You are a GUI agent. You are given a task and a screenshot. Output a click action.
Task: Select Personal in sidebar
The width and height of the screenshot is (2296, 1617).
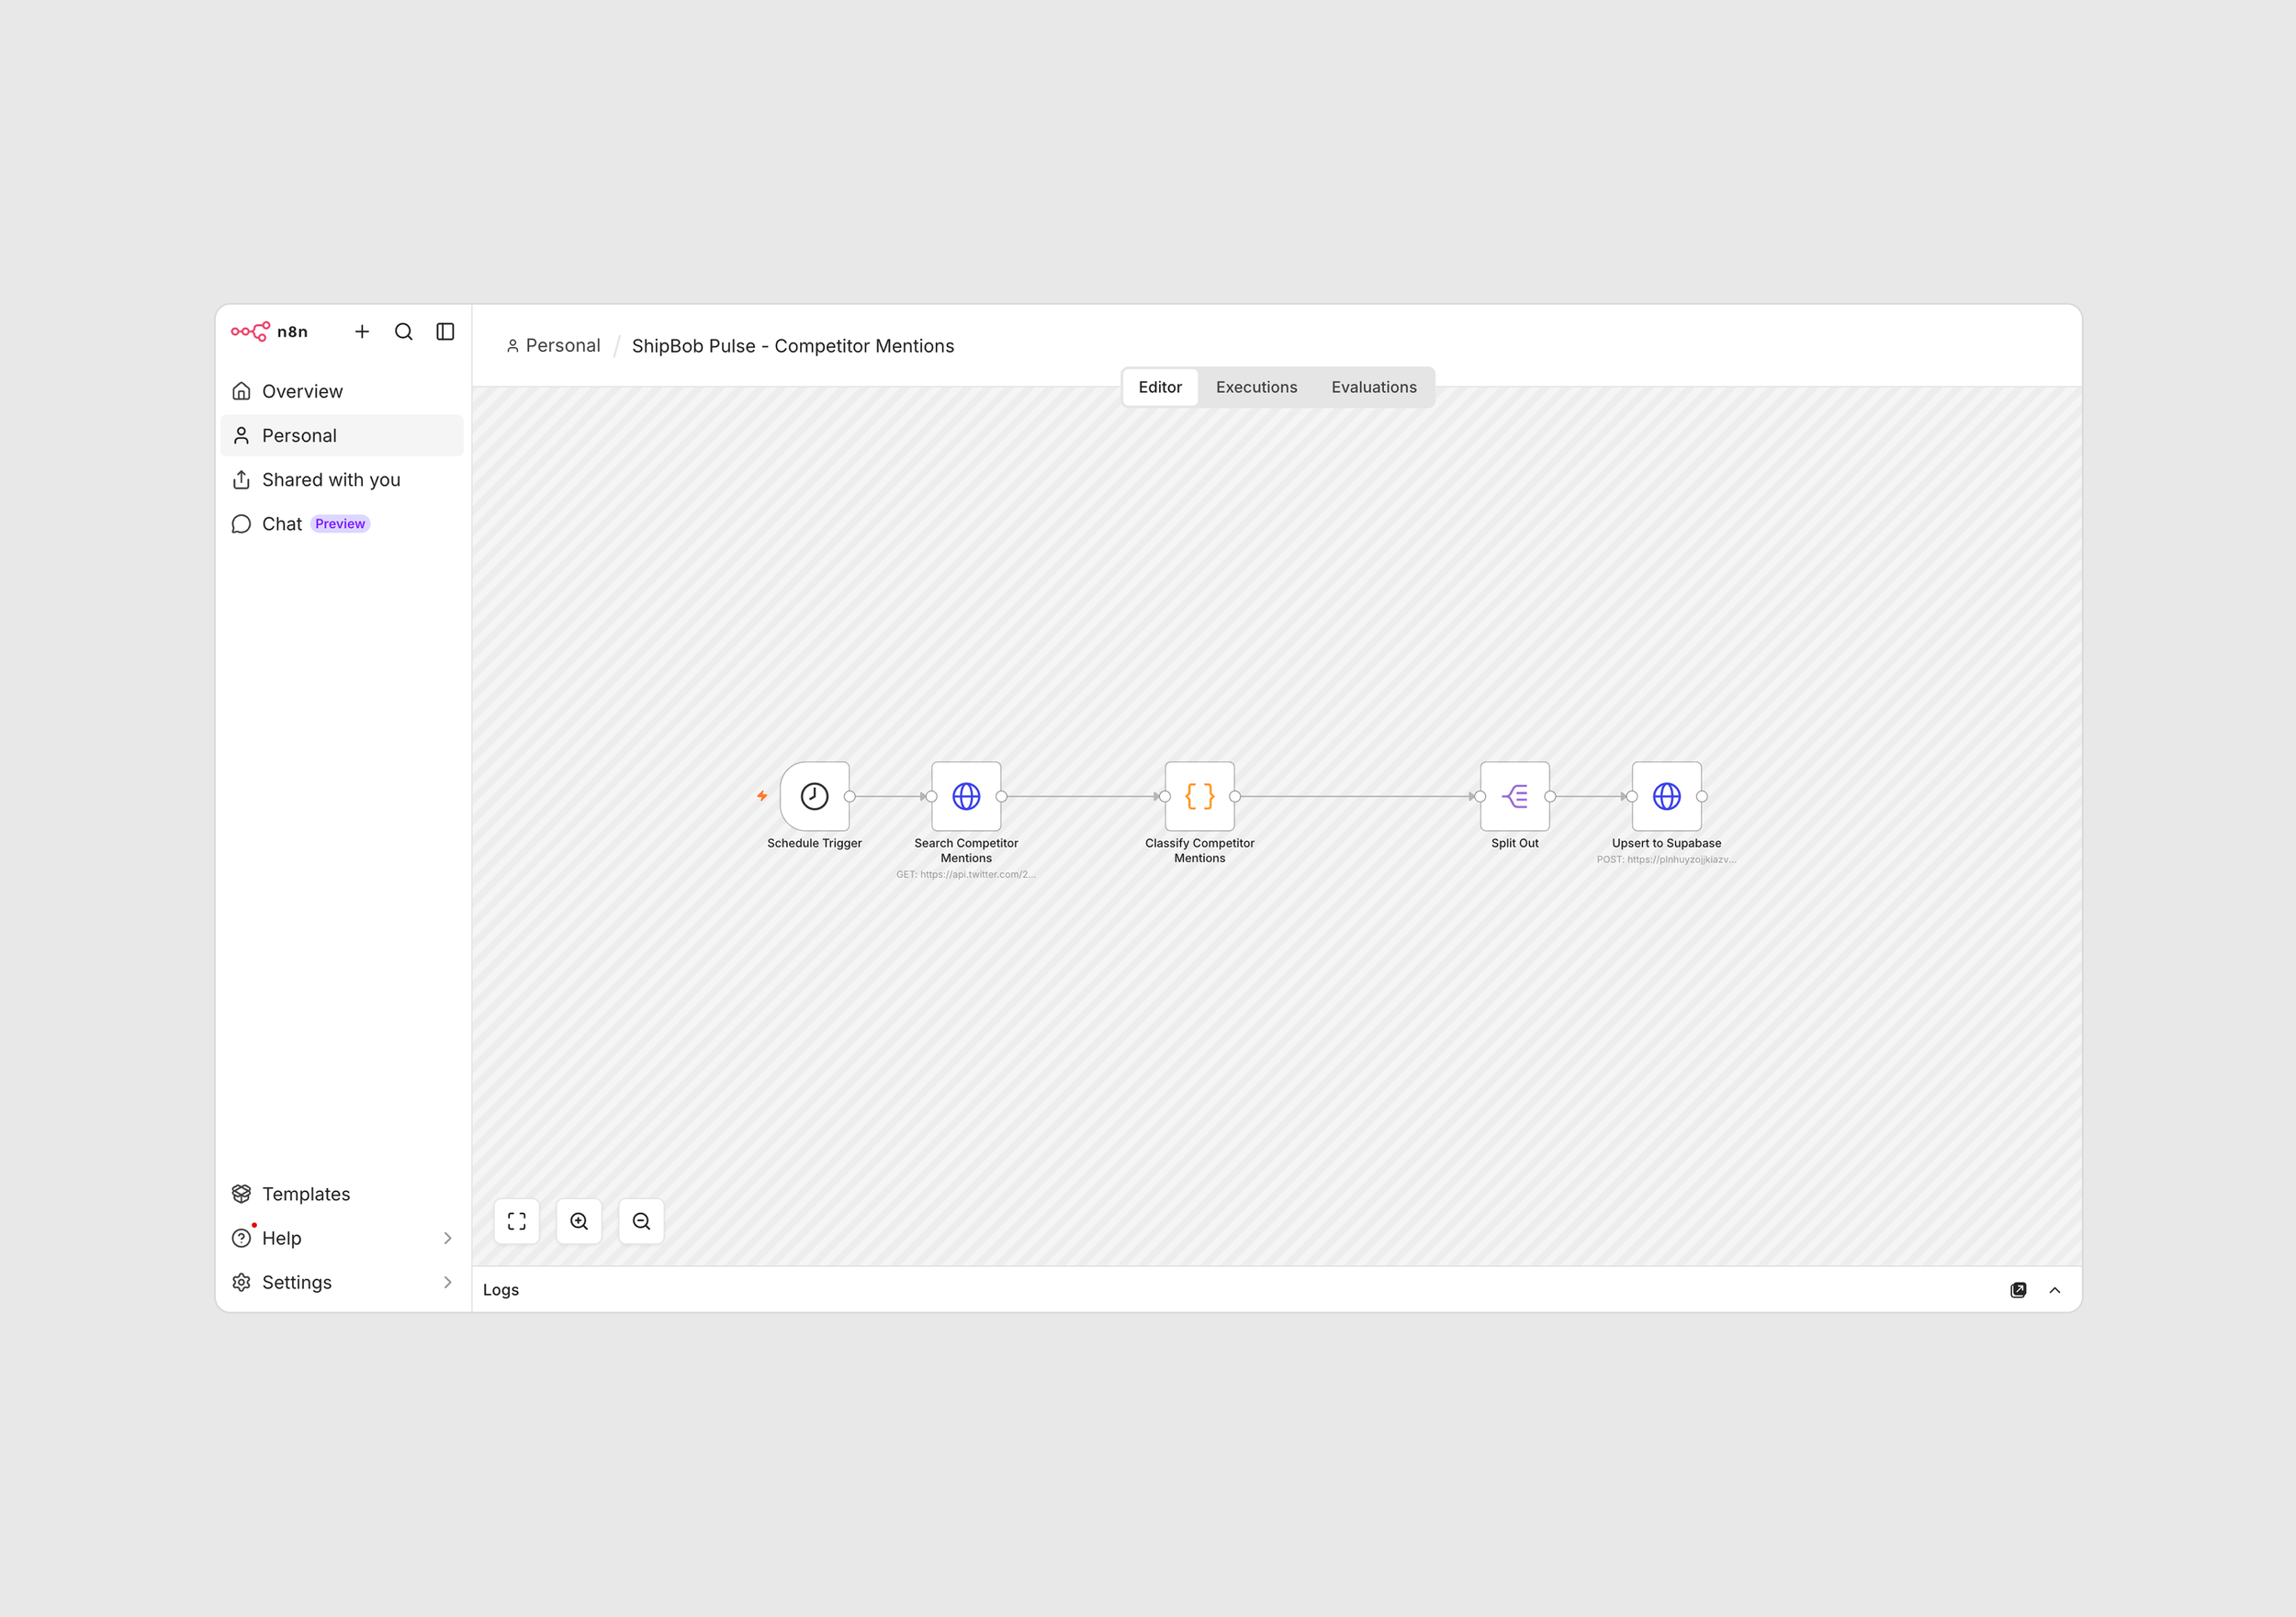342,435
